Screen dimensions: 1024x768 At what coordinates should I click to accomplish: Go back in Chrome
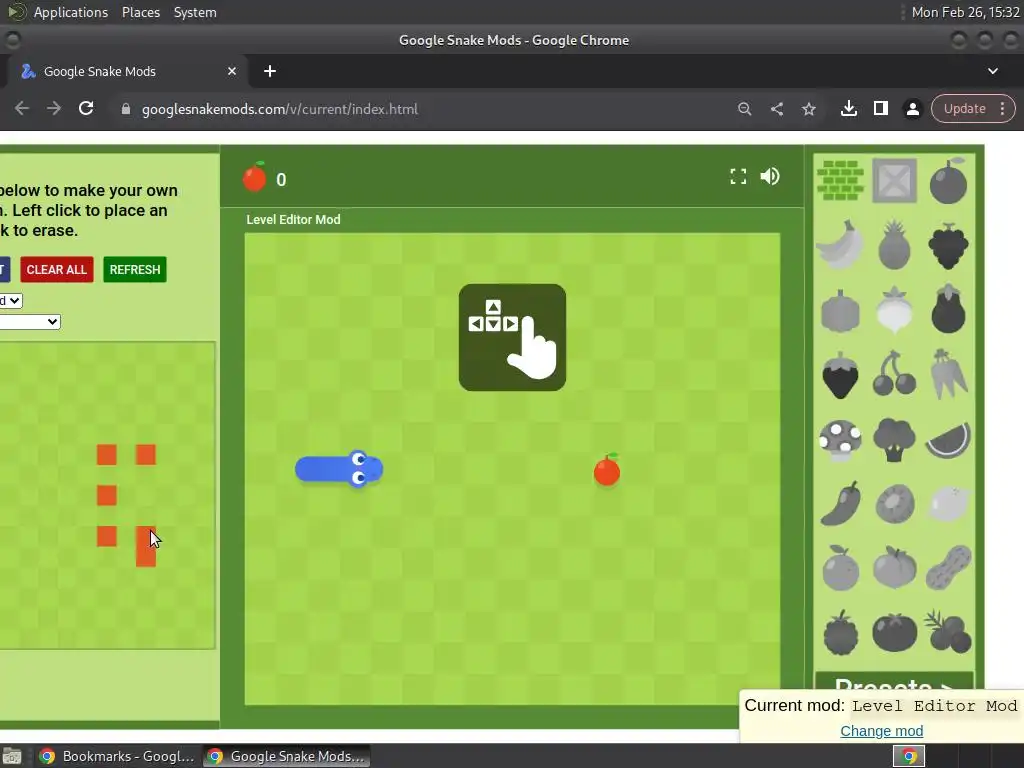click(22, 108)
